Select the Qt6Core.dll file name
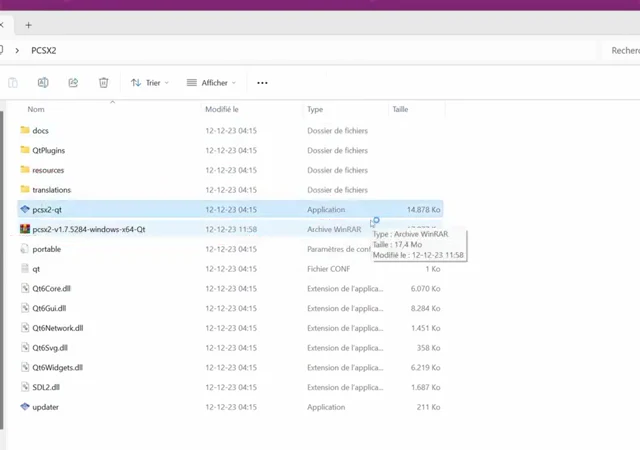The height and width of the screenshot is (450, 640). (x=51, y=289)
